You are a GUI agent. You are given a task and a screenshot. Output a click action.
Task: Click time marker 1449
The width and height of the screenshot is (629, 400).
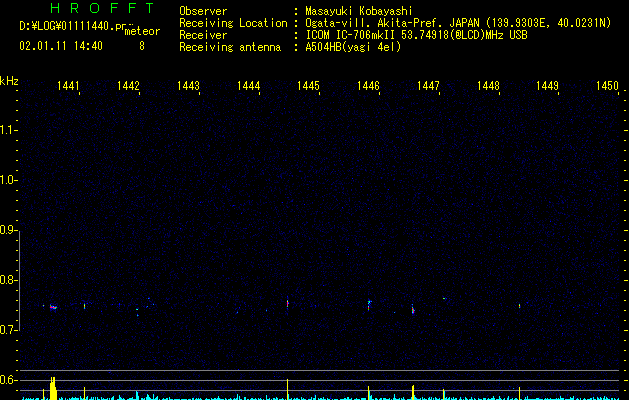[x=548, y=85]
